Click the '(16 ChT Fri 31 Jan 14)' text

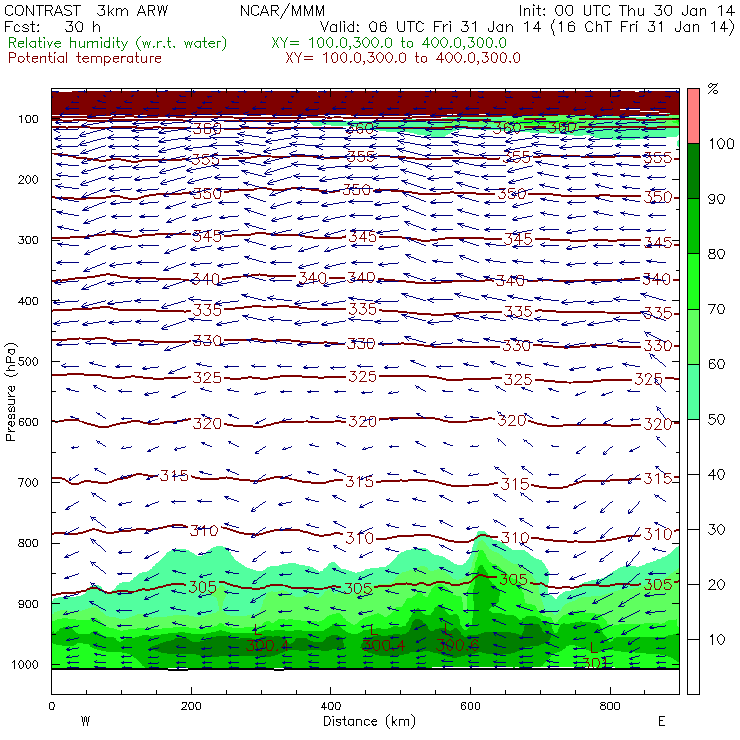coord(642,27)
